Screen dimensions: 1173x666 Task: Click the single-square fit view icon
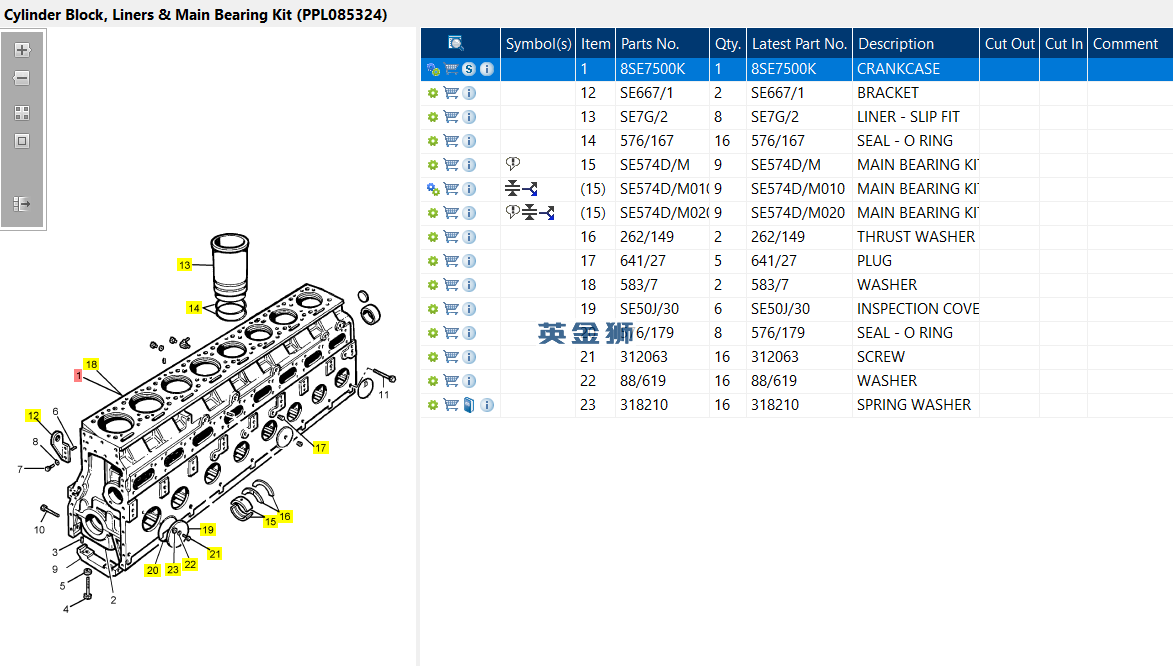point(22,141)
